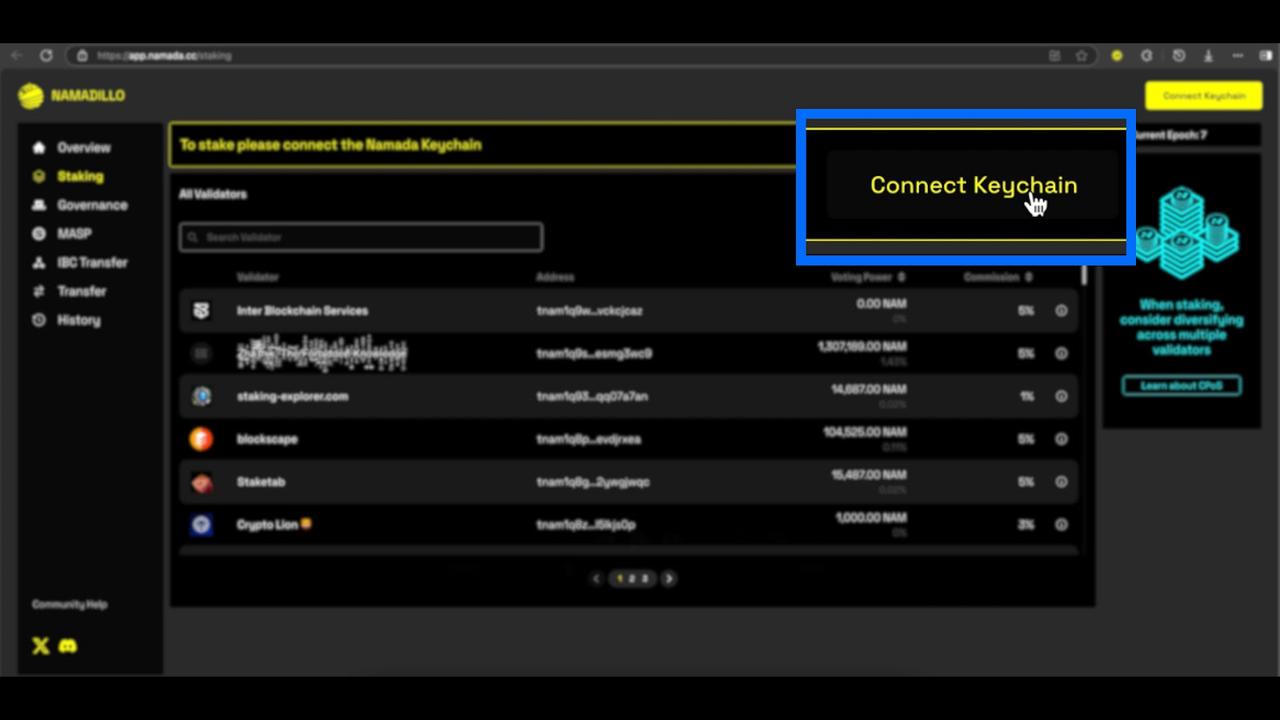The width and height of the screenshot is (1280, 720).
Task: Open the X (Twitter) community link icon
Action: [41, 646]
